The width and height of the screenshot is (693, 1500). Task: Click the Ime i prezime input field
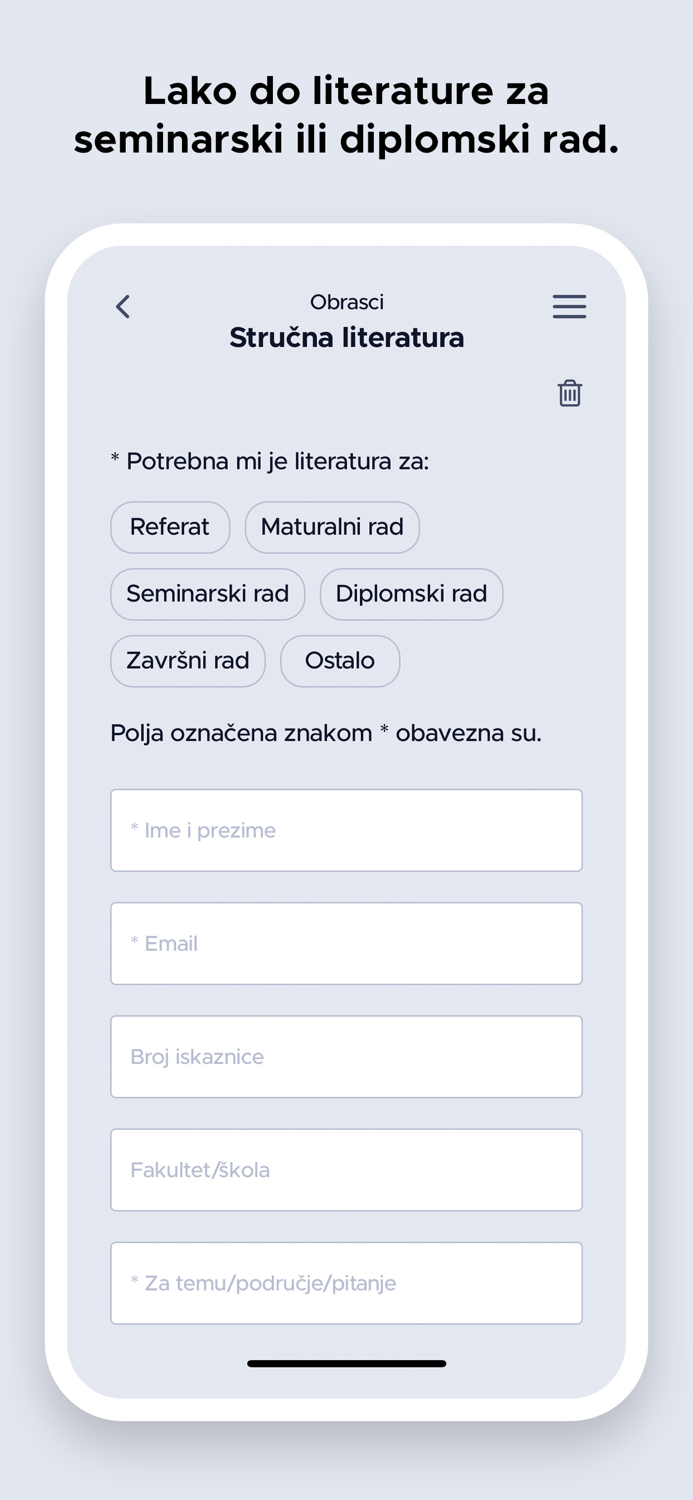[346, 830]
